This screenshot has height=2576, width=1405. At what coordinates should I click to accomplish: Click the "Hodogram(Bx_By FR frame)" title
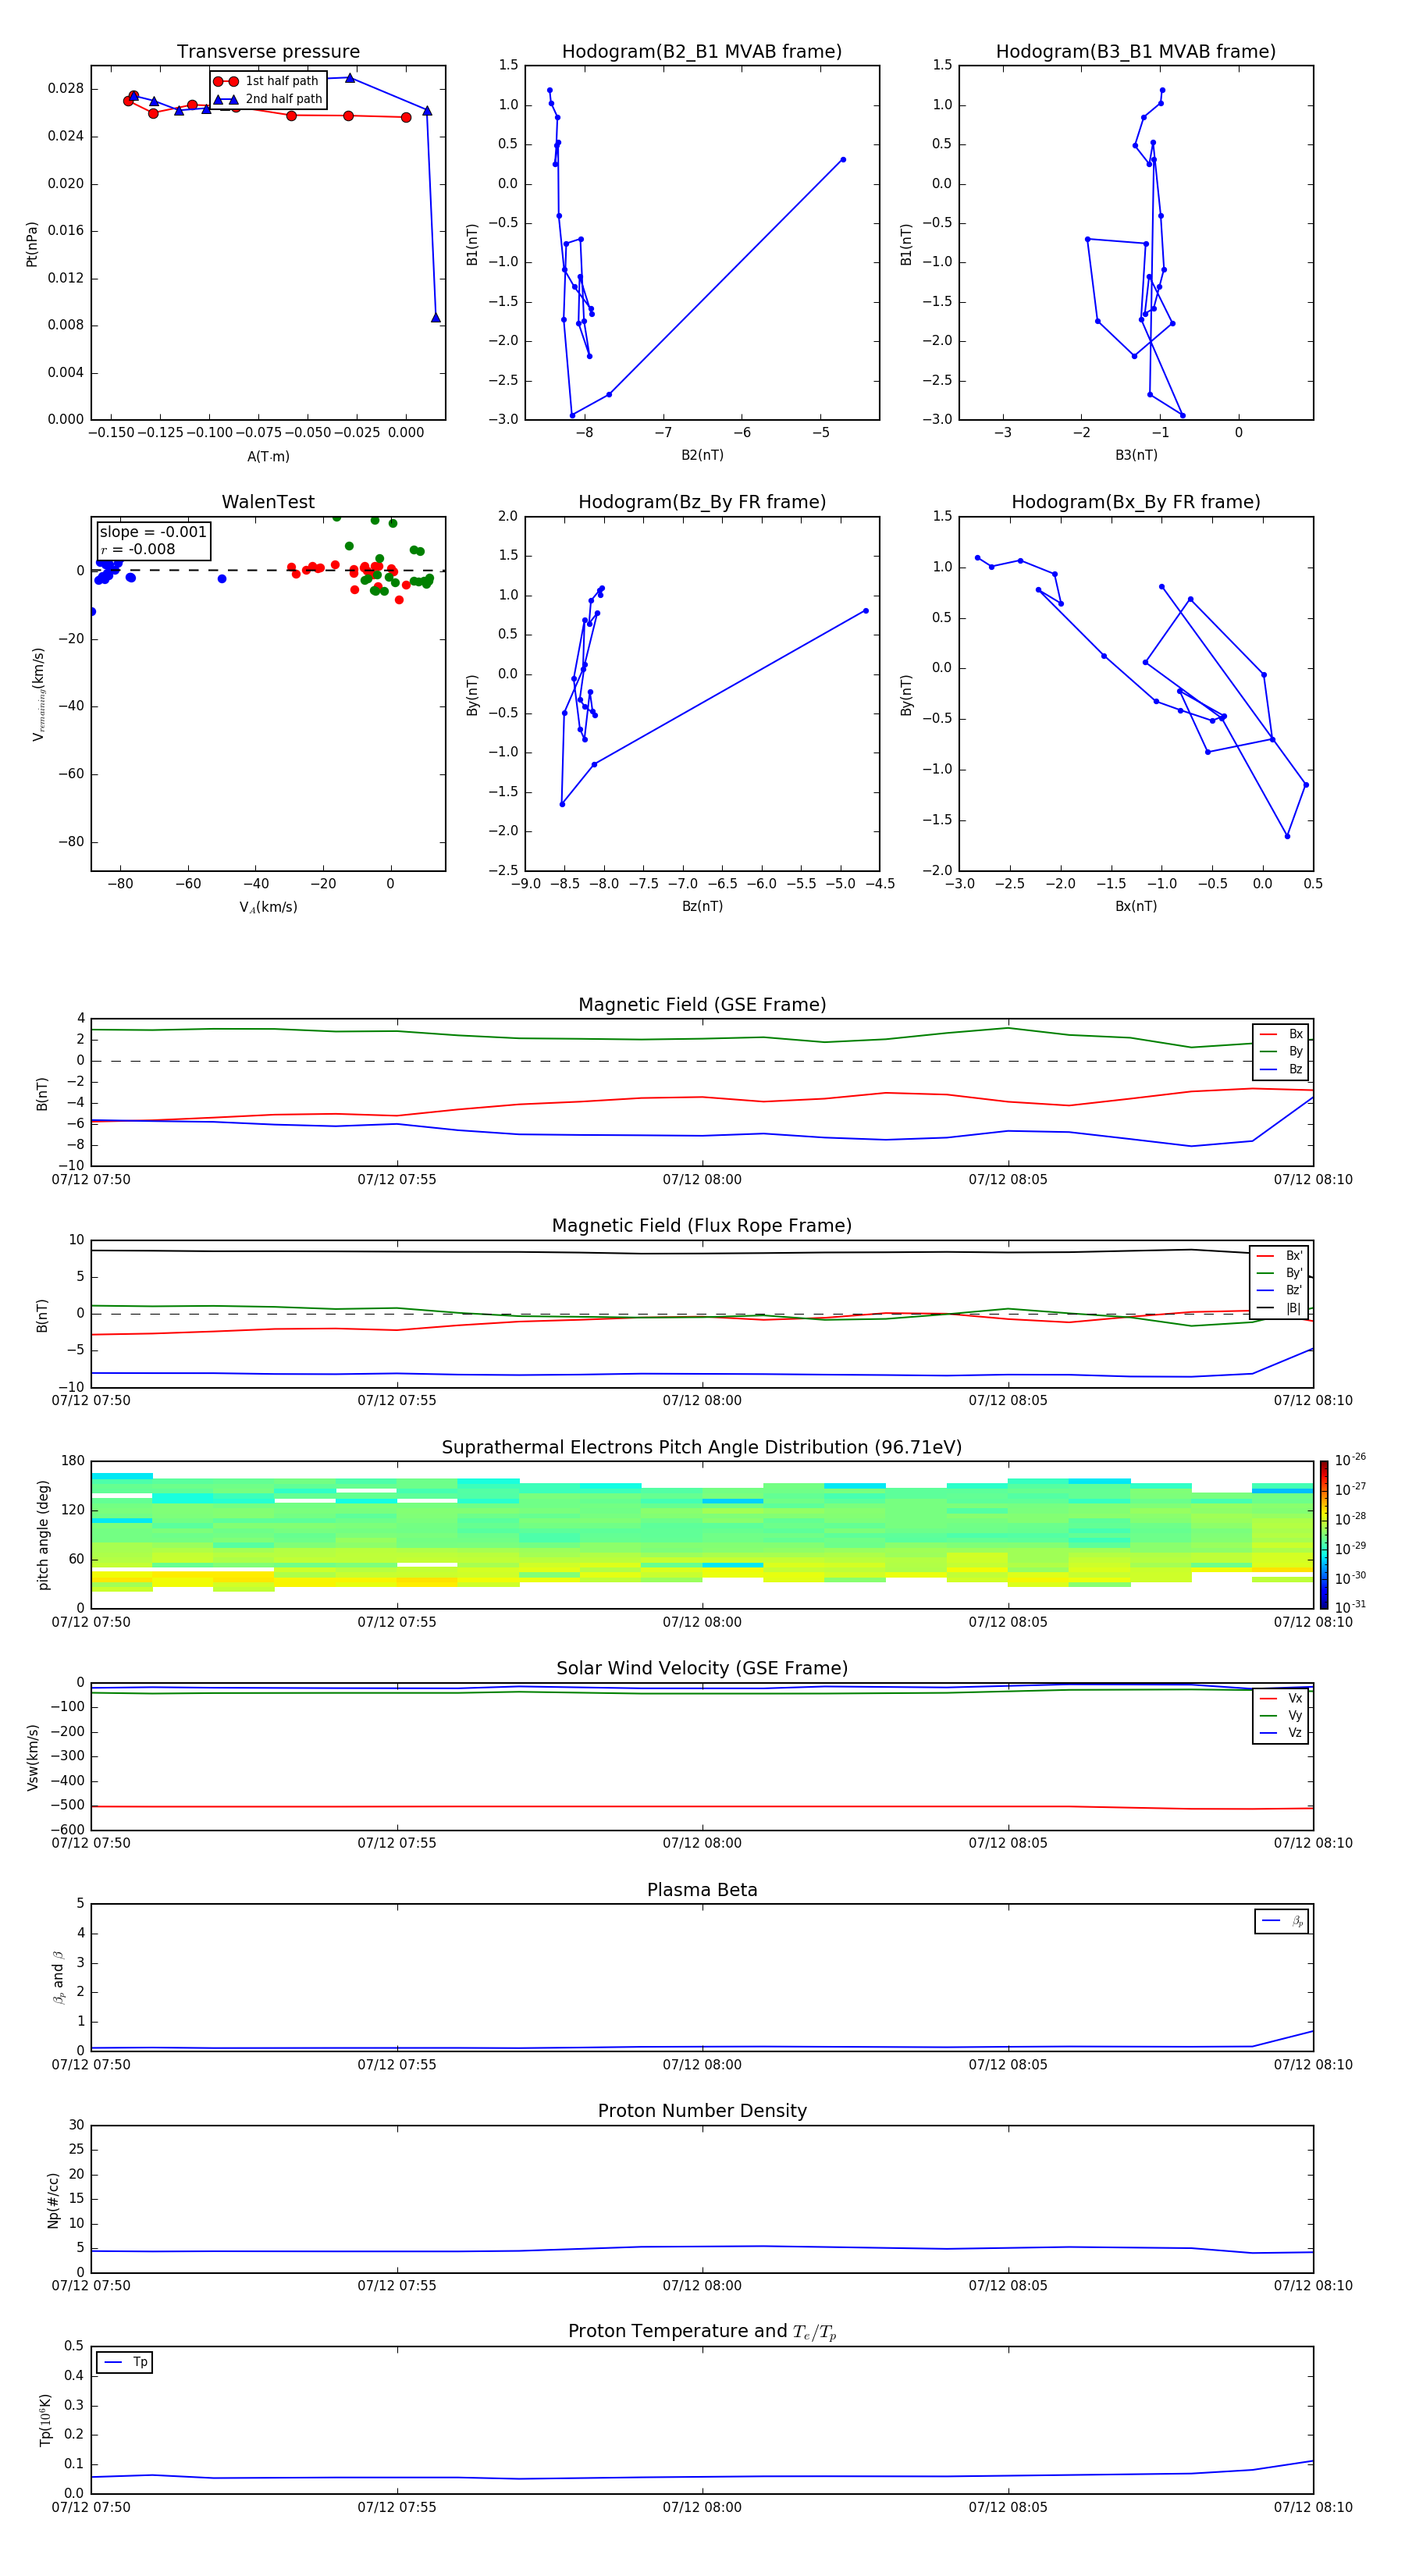pos(1136,502)
